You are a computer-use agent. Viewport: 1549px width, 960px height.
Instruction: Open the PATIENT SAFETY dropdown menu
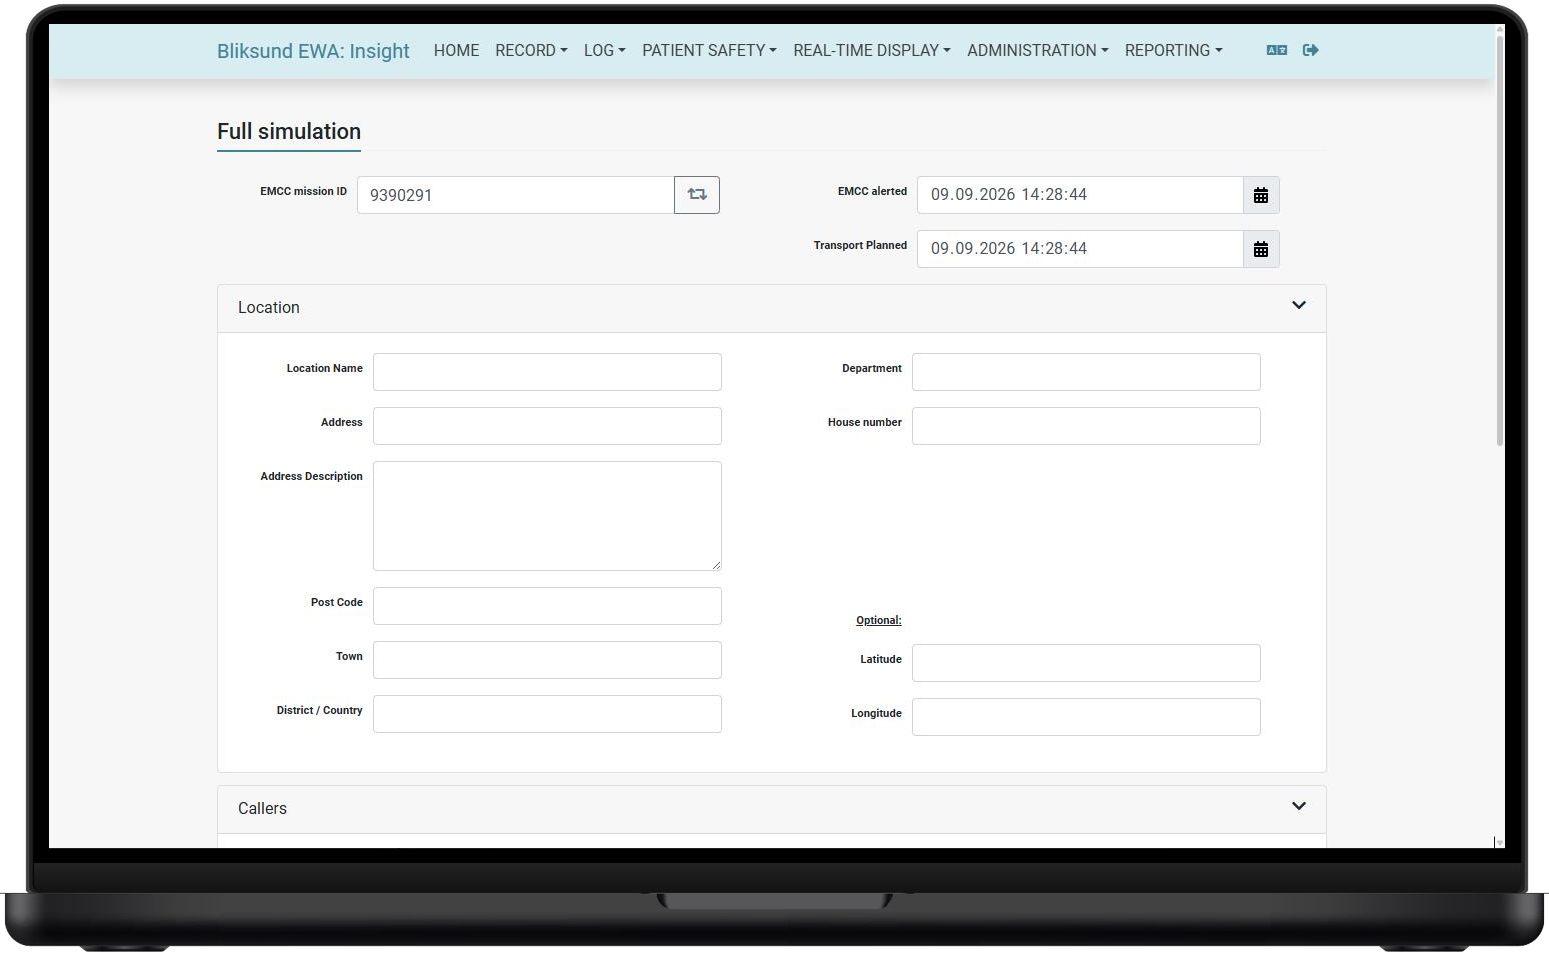pyautogui.click(x=709, y=50)
